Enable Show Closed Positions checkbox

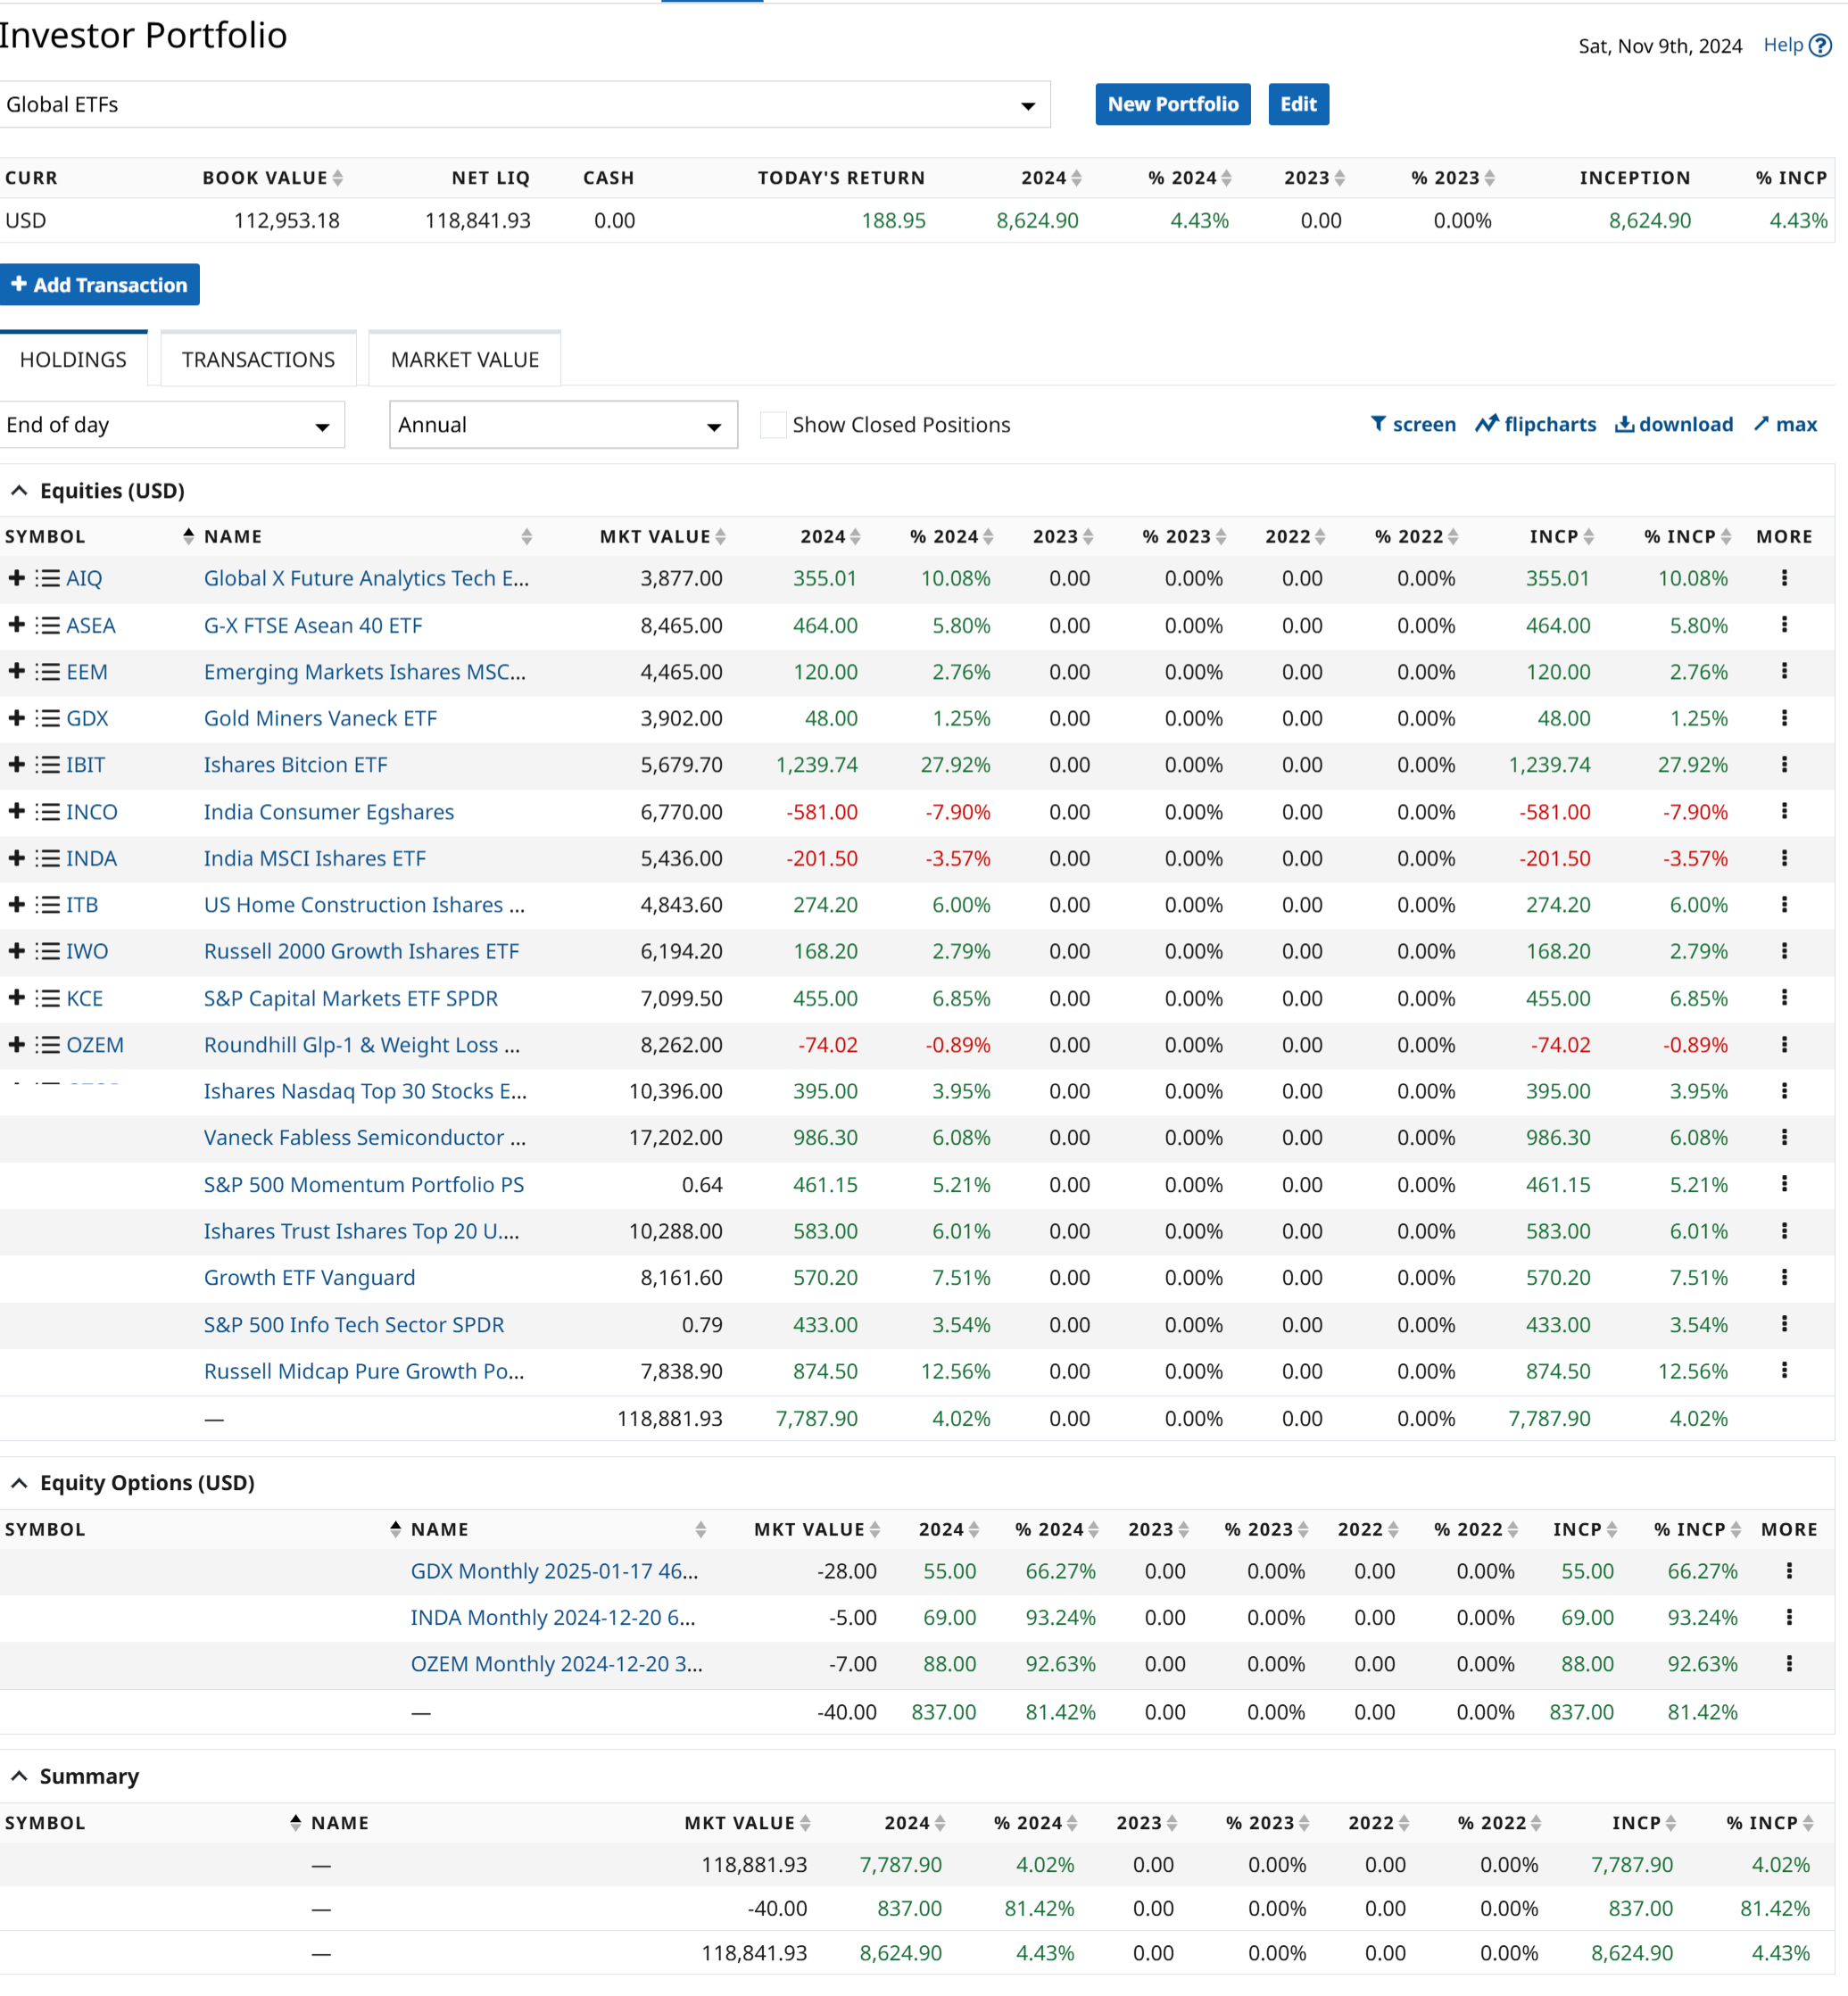point(772,425)
